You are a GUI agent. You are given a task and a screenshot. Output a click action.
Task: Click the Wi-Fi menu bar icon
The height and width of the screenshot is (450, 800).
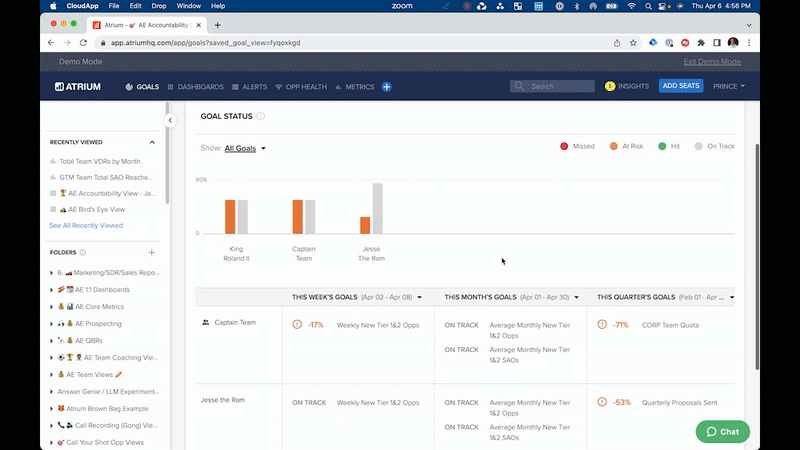click(632, 6)
